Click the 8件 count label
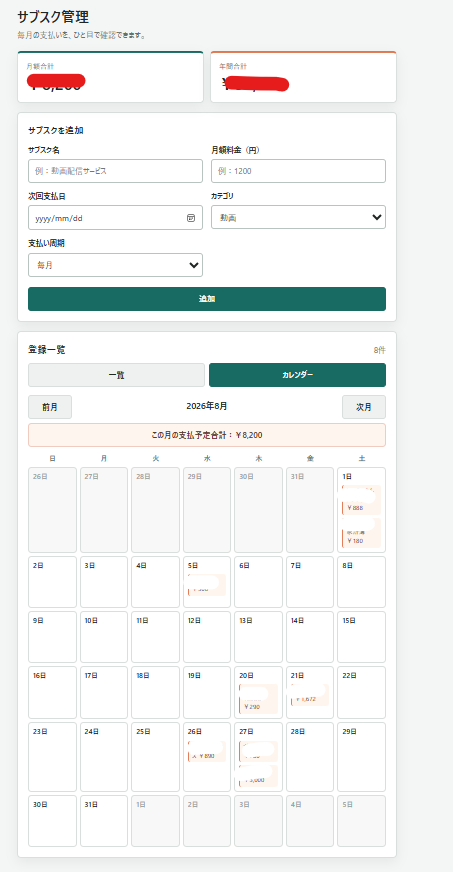This screenshot has height=872, width=453. (380, 350)
